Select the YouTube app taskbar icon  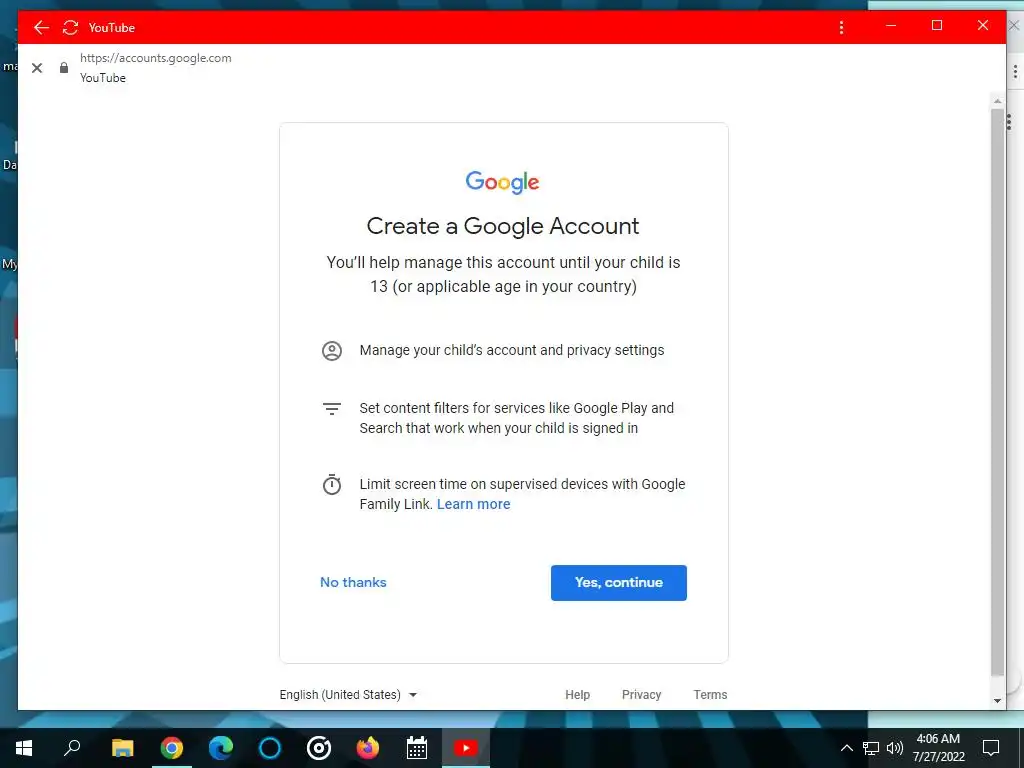click(x=466, y=748)
